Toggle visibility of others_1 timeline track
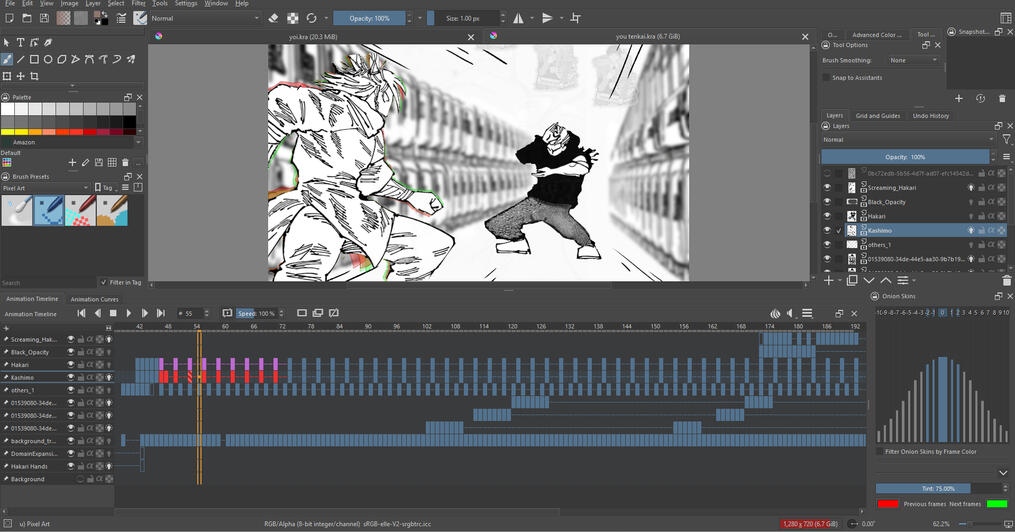This screenshot has height=532, width=1015. tap(71, 390)
